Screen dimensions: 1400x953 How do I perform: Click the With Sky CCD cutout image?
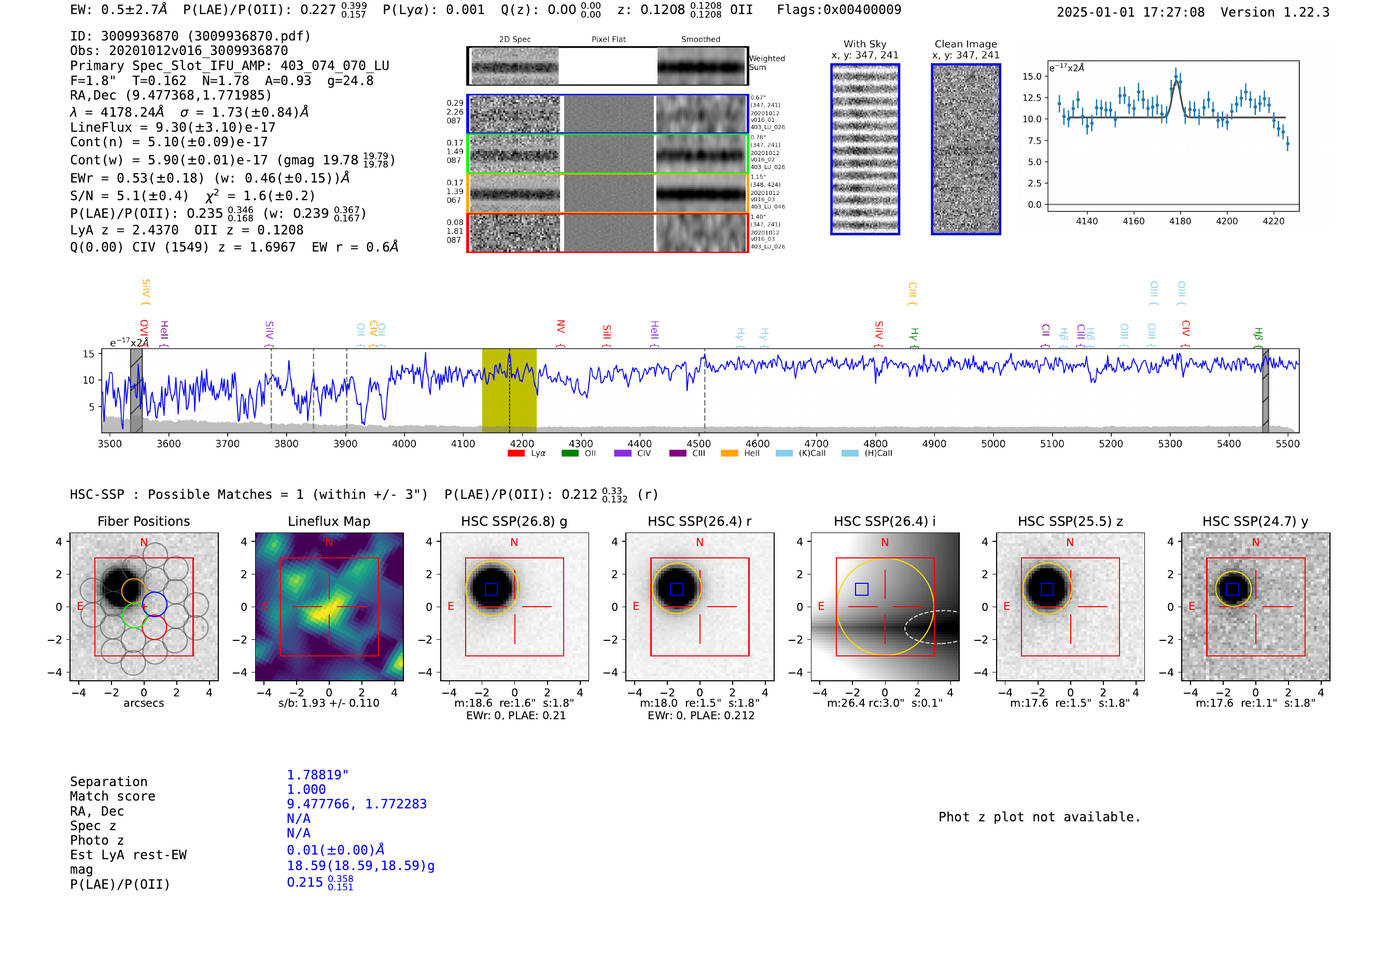coord(865,149)
